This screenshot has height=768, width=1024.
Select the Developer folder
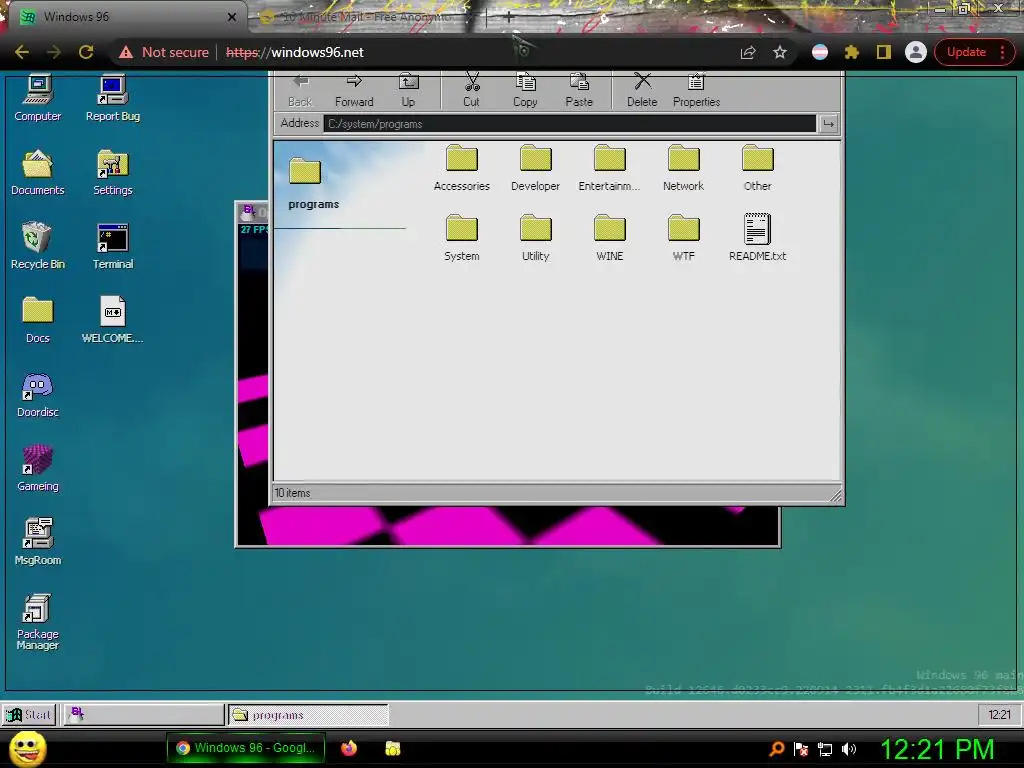pyautogui.click(x=536, y=168)
